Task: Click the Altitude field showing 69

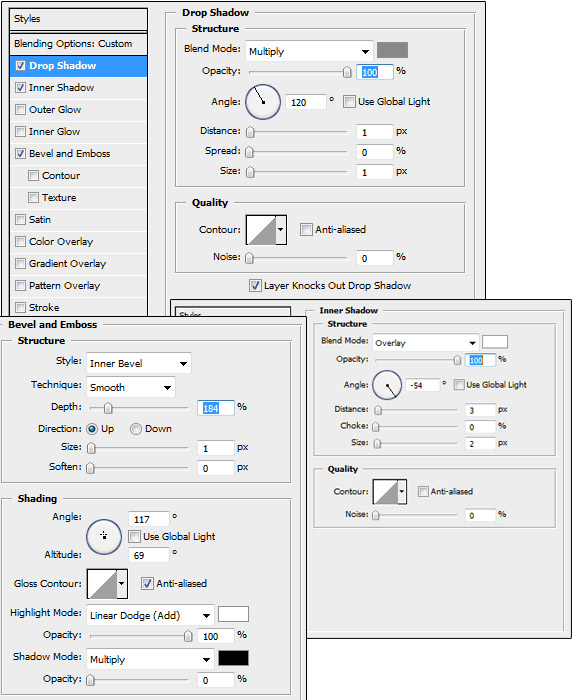Action: 149,555
